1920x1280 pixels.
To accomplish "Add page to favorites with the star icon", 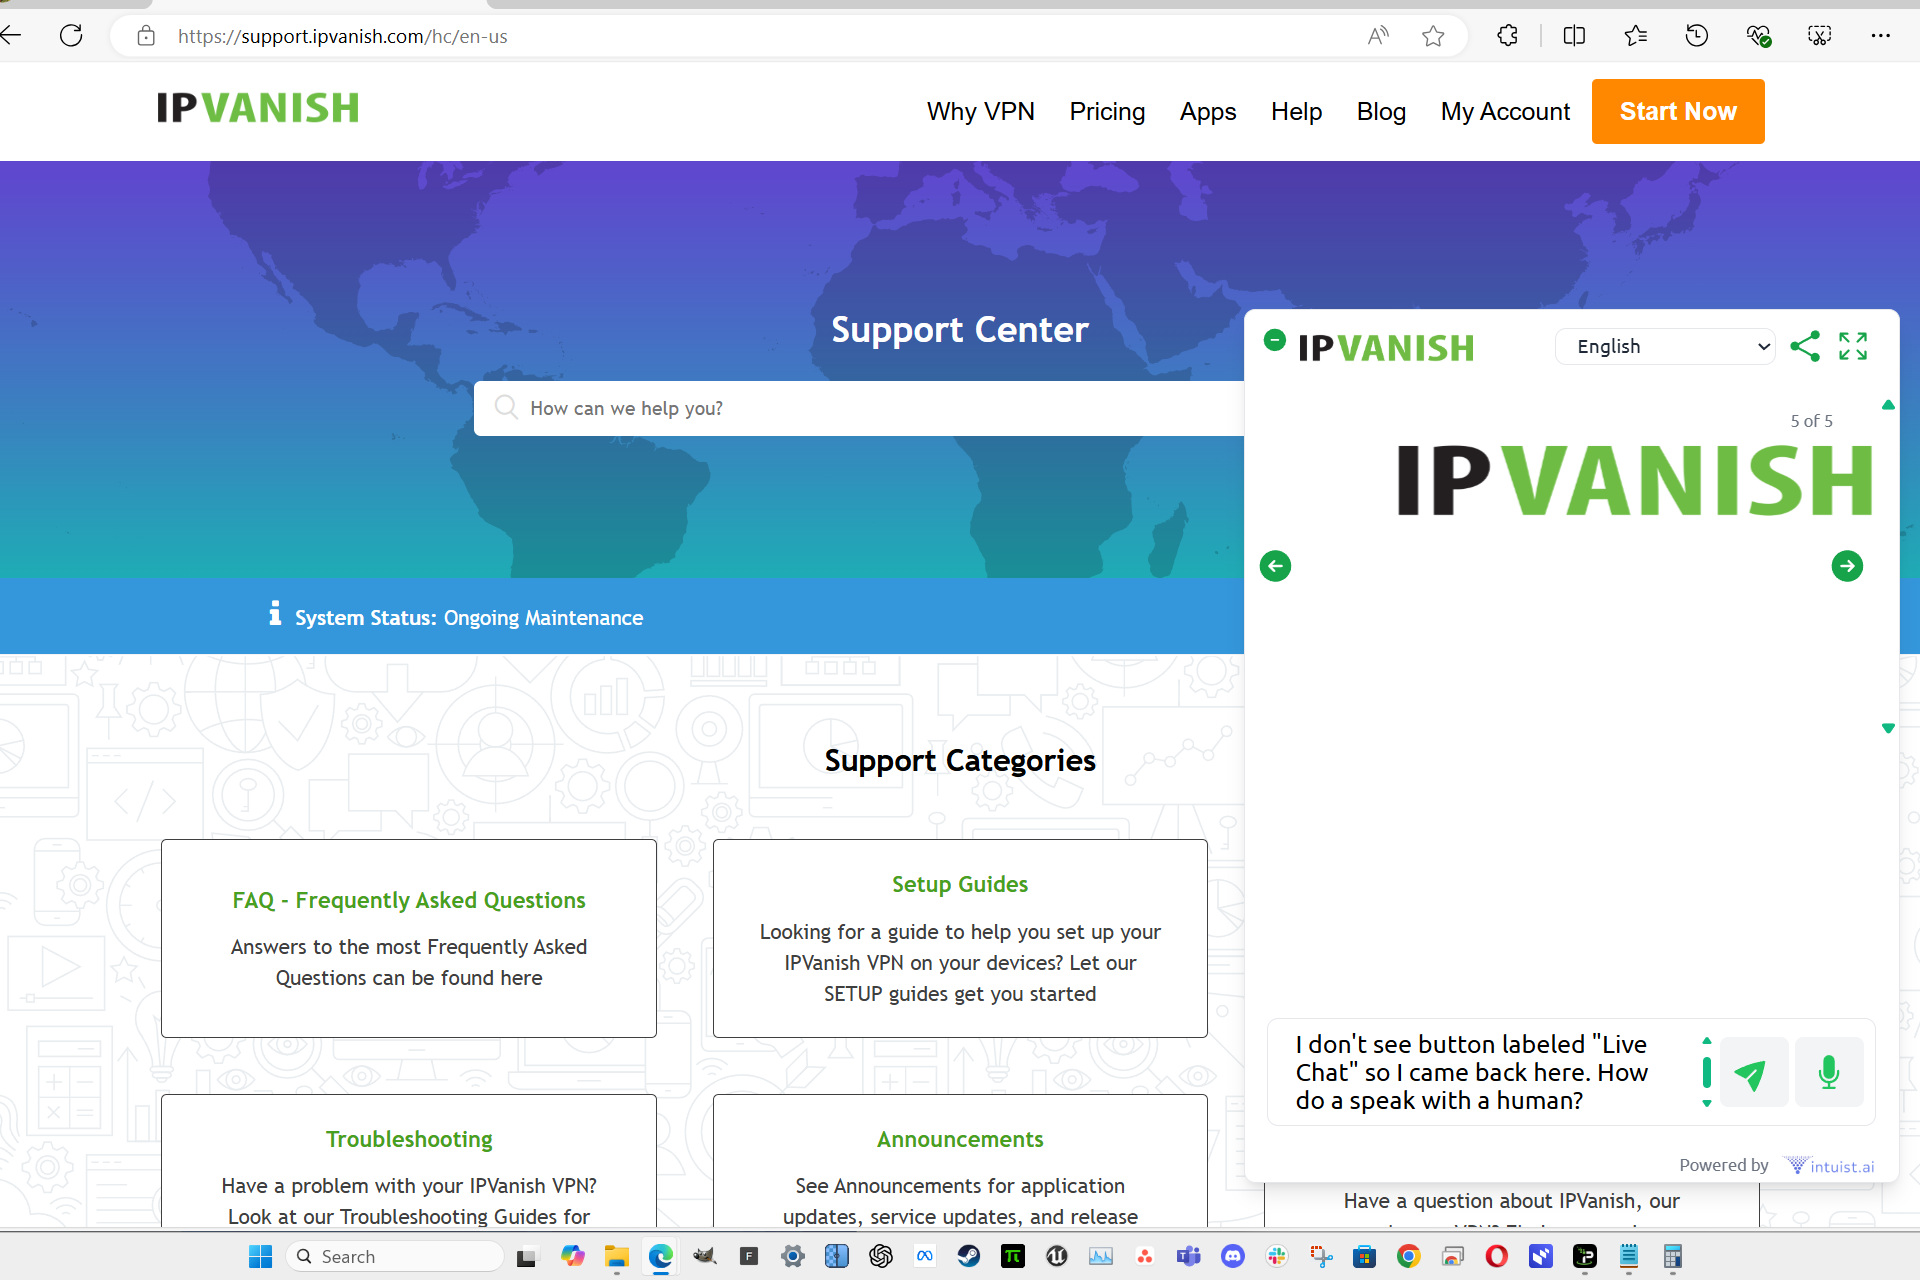I will click(x=1433, y=36).
